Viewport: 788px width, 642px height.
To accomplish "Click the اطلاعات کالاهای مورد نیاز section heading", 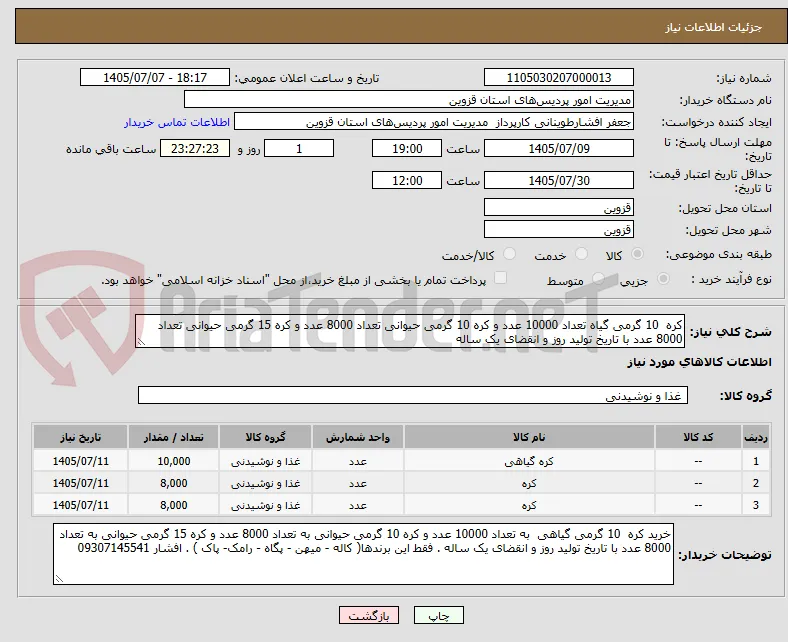I will point(699,362).
